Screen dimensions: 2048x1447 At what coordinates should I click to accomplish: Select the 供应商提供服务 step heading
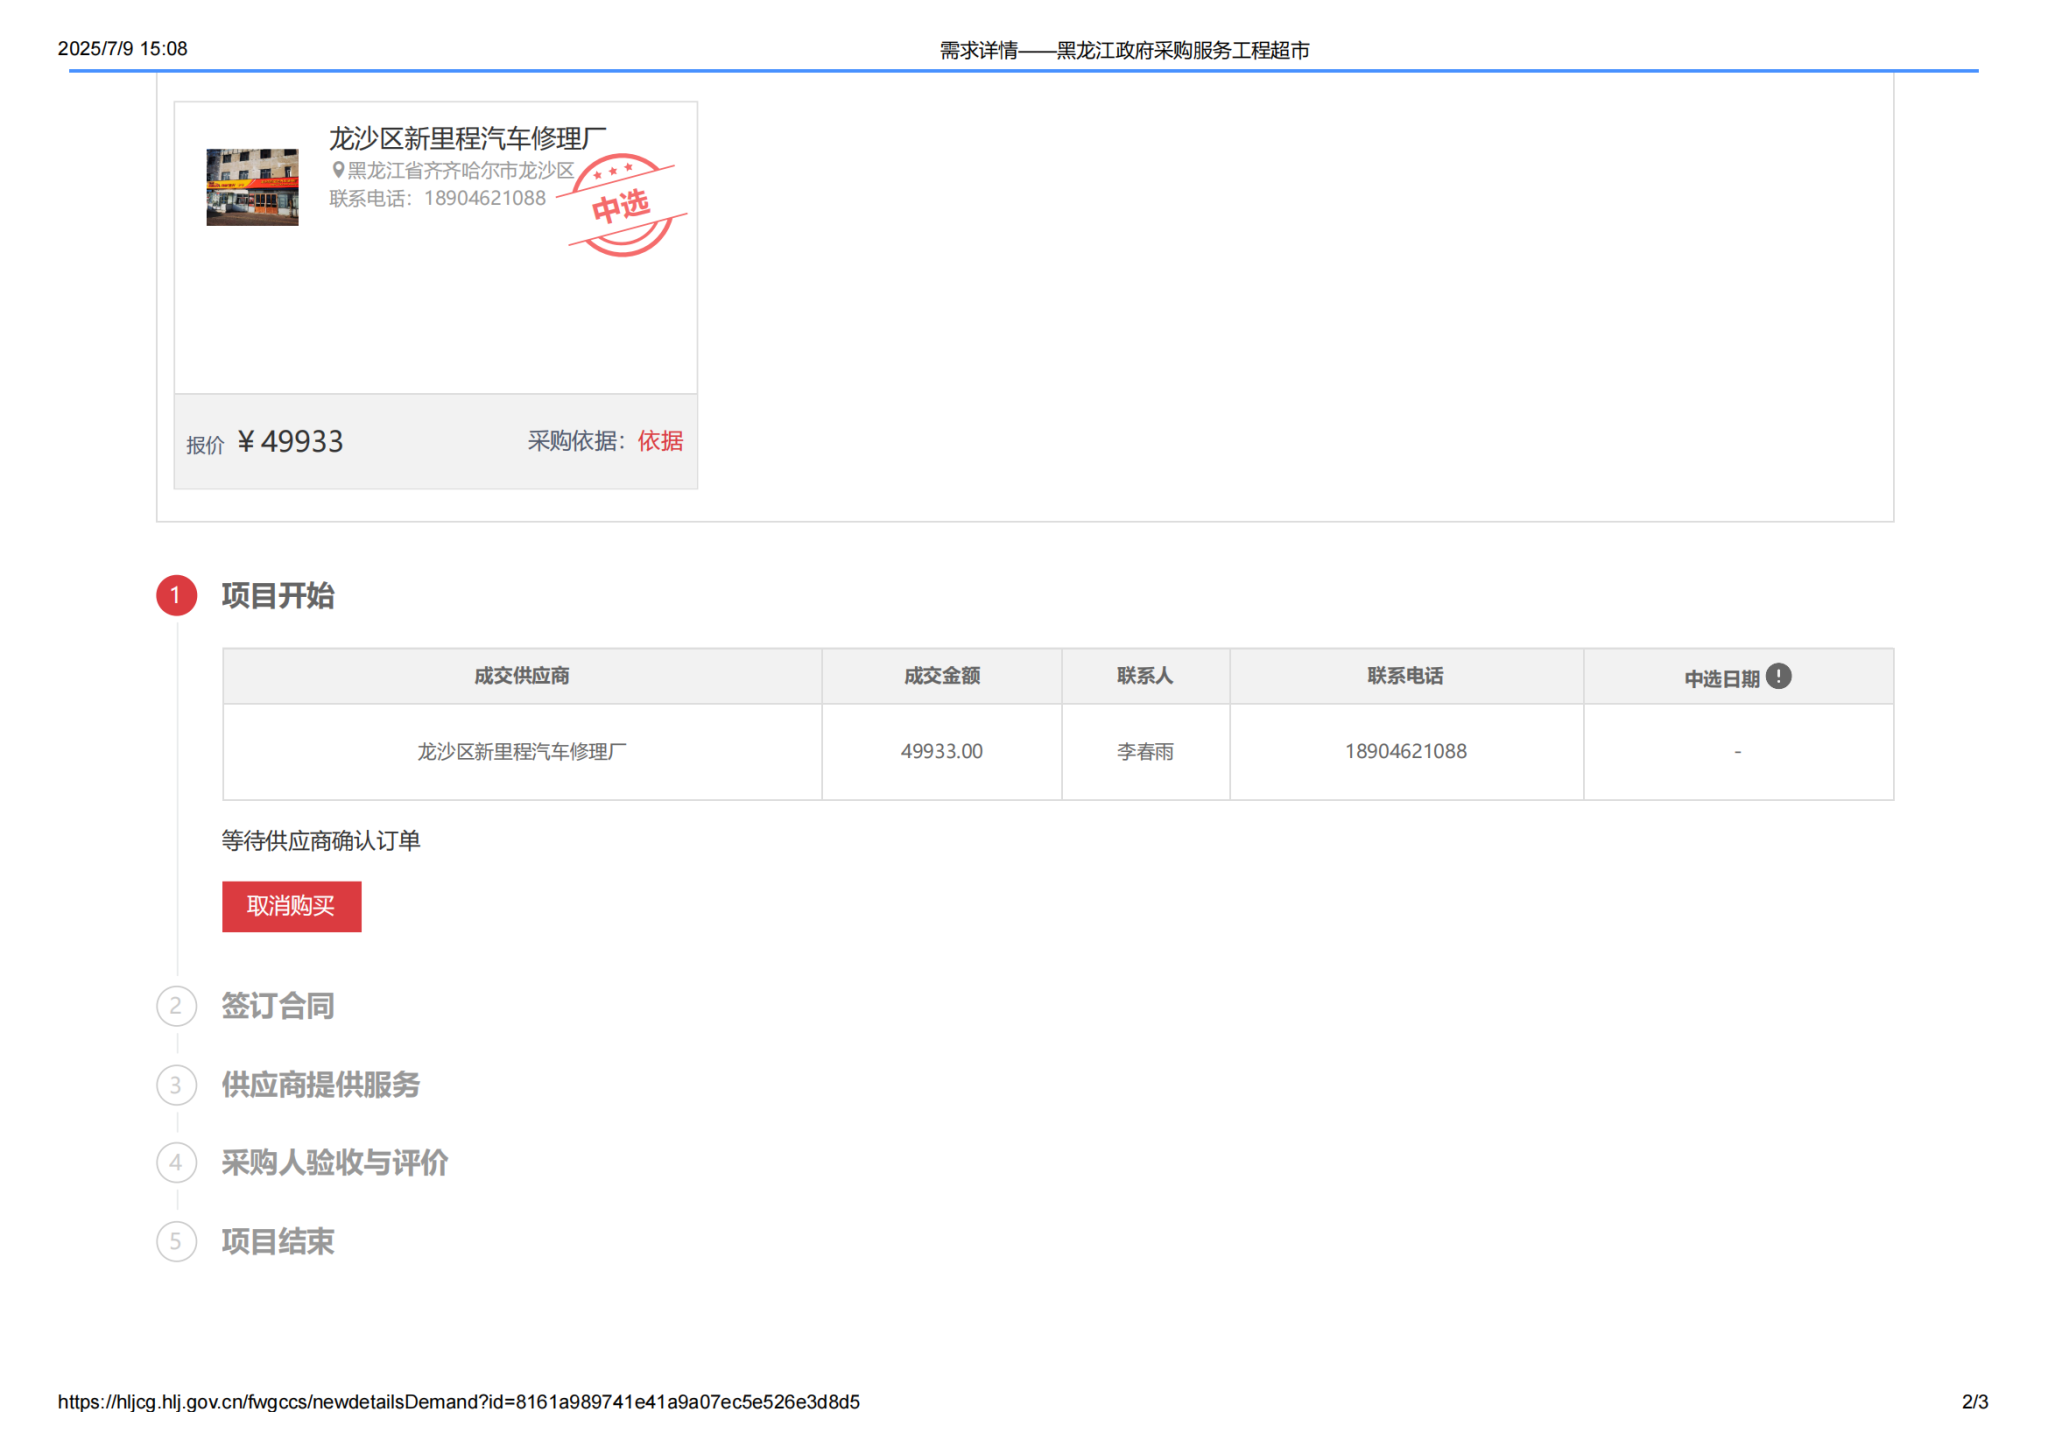click(x=320, y=1085)
